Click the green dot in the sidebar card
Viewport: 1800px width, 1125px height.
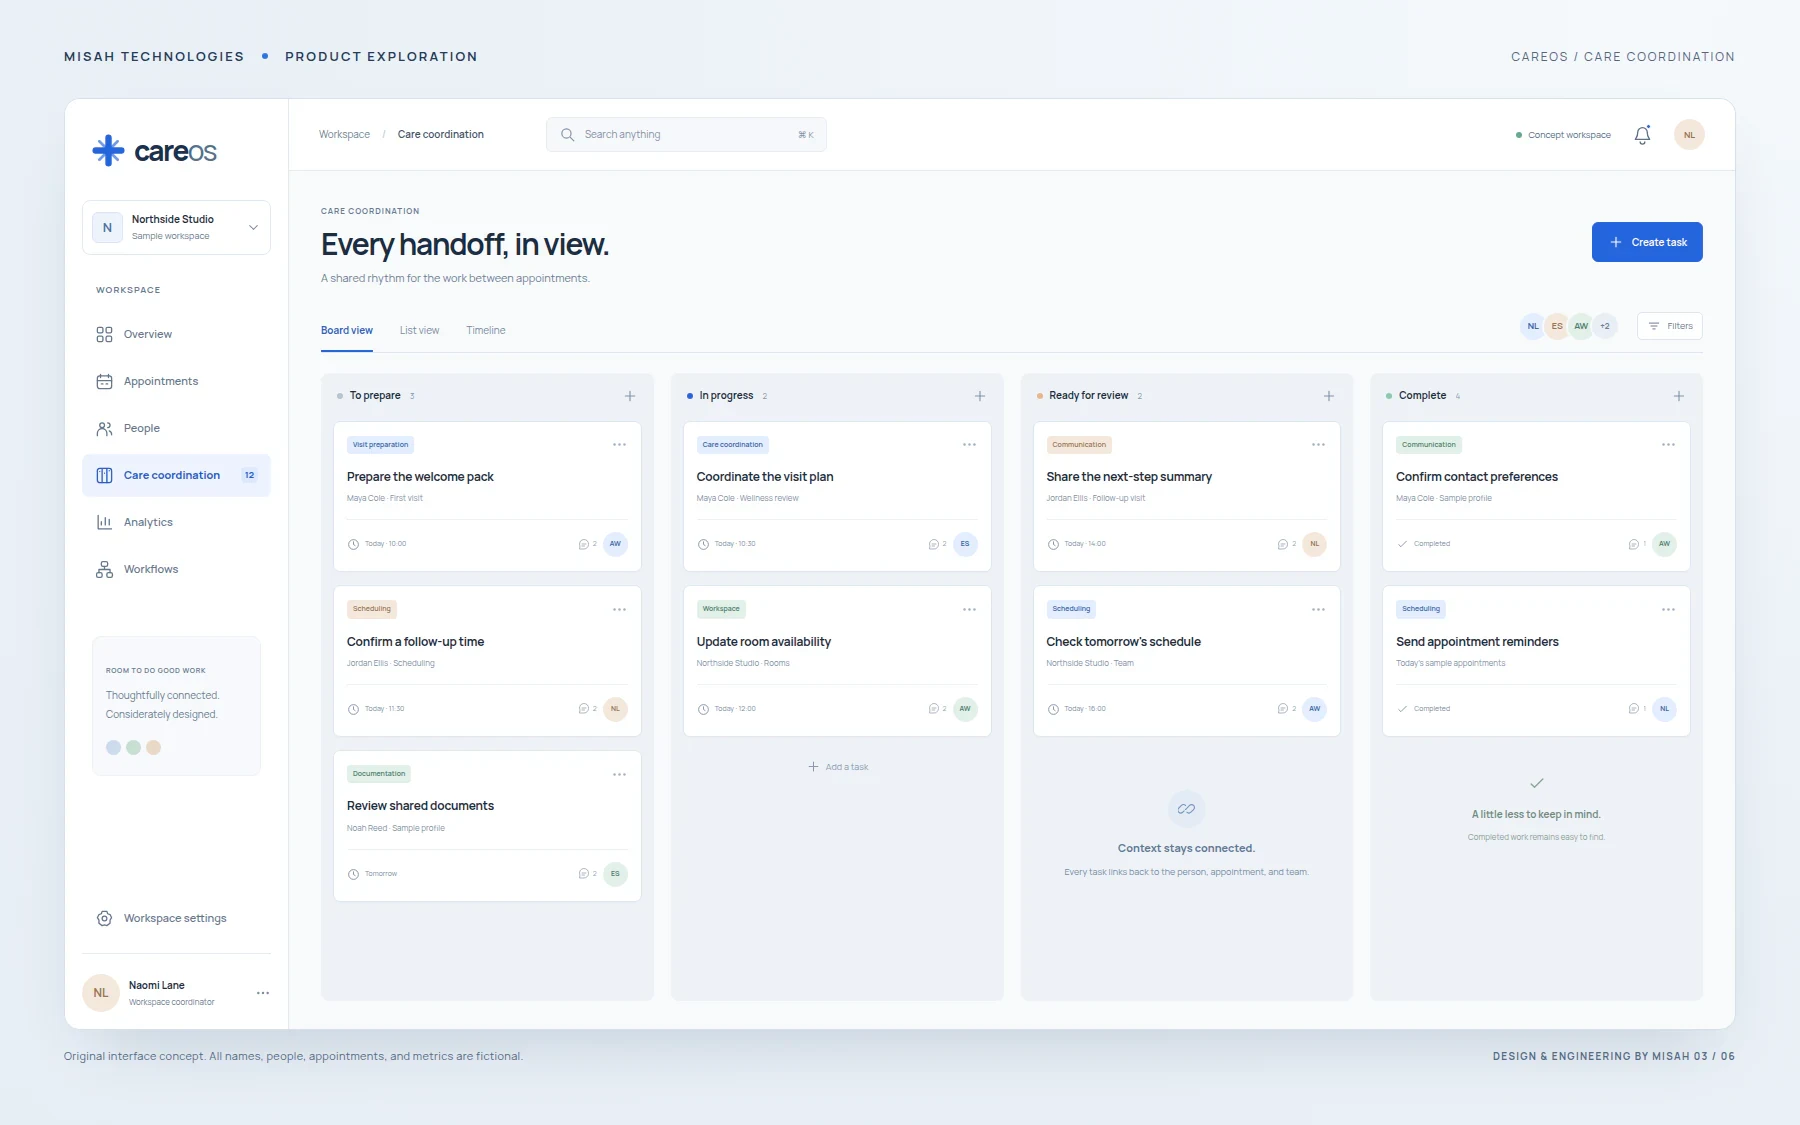[133, 748]
